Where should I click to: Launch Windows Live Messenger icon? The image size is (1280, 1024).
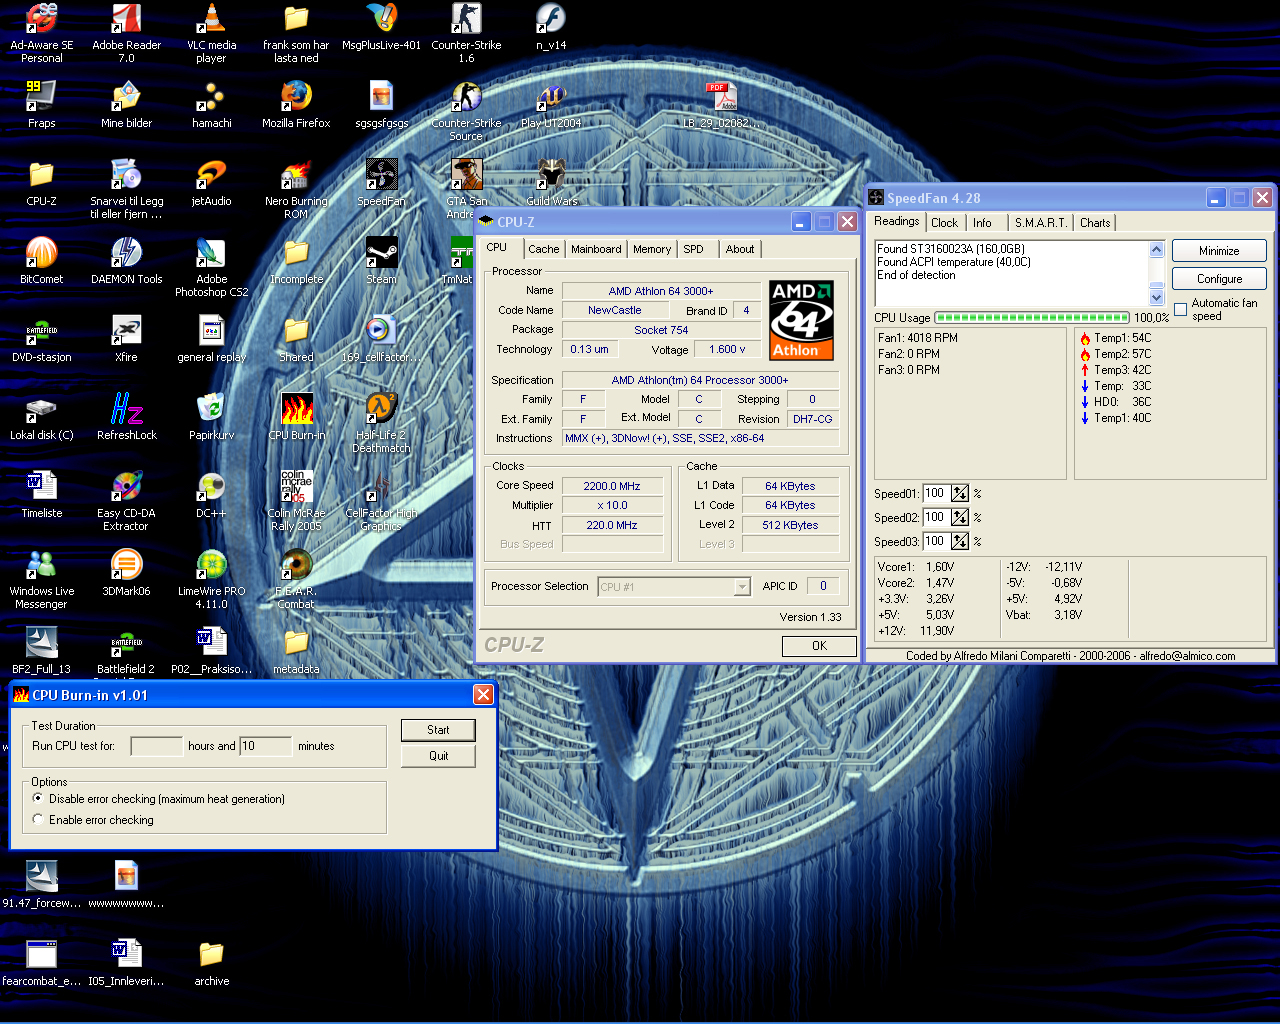[41, 580]
